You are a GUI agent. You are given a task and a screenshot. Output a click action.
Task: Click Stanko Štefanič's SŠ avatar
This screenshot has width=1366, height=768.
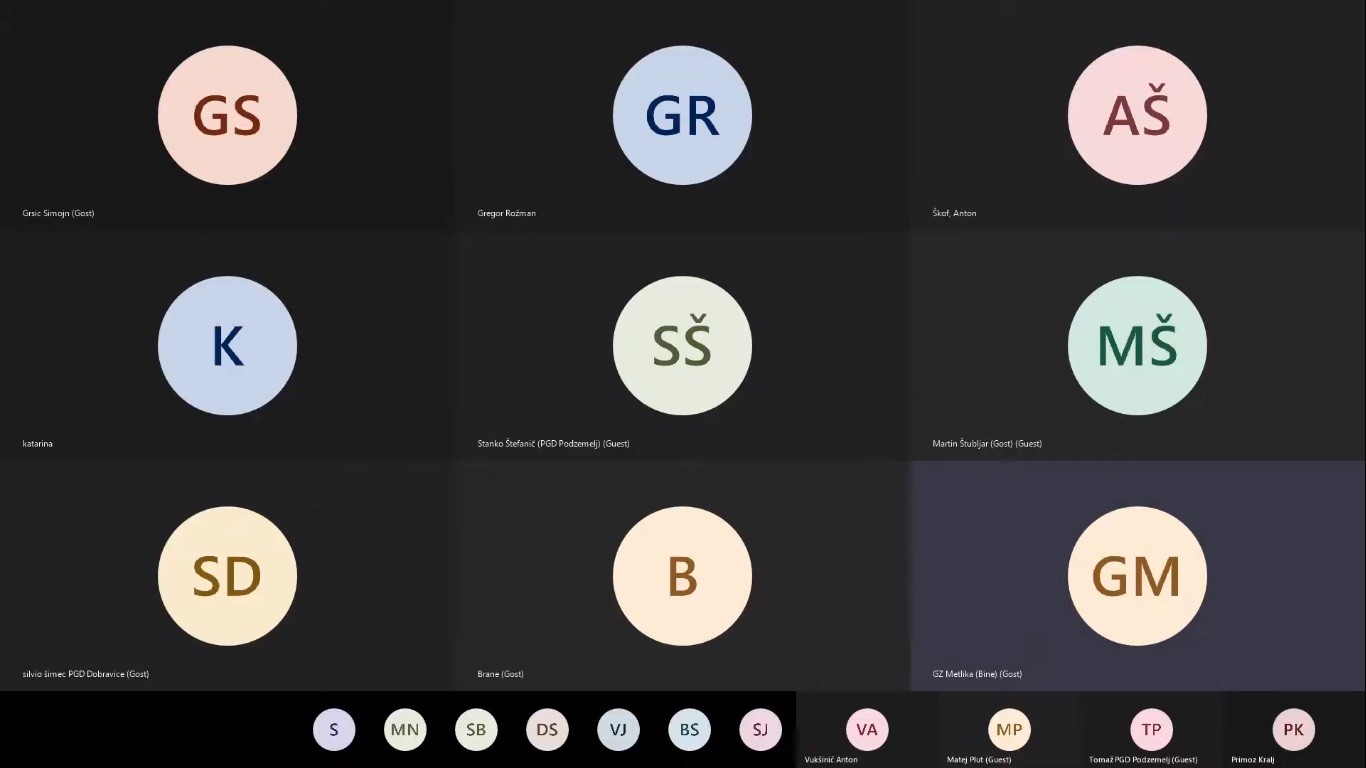[682, 346]
